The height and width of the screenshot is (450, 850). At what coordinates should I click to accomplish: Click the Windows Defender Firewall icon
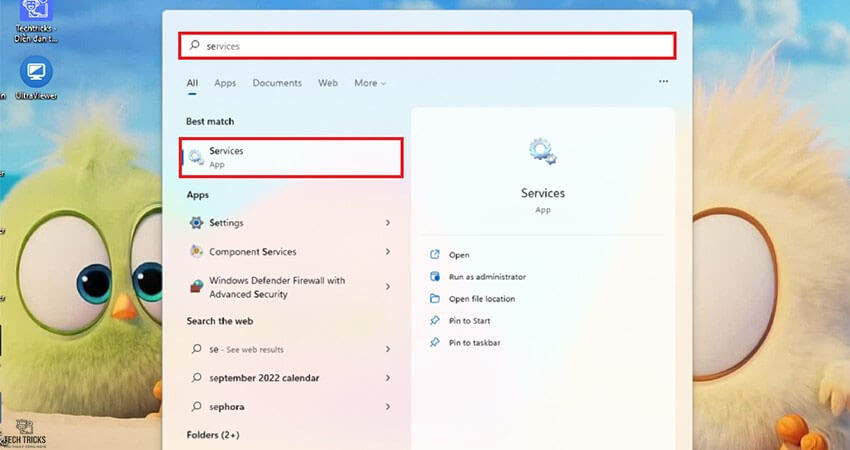pyautogui.click(x=196, y=286)
